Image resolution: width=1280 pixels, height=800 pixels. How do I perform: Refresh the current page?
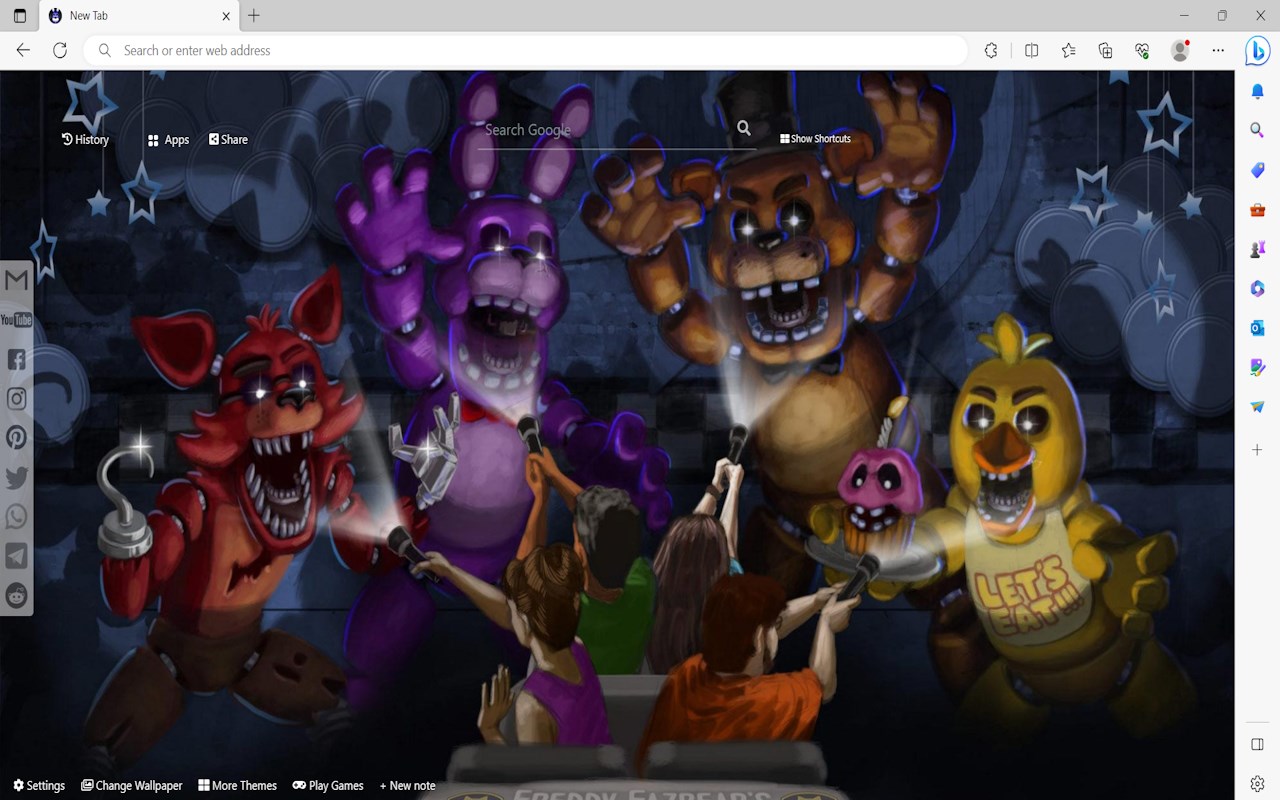pyautogui.click(x=60, y=50)
